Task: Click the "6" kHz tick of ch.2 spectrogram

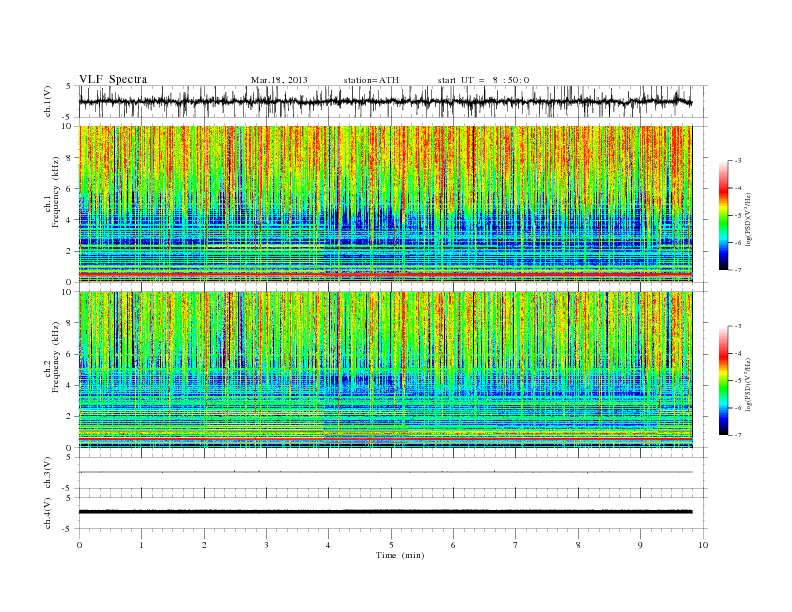Action: click(69, 354)
